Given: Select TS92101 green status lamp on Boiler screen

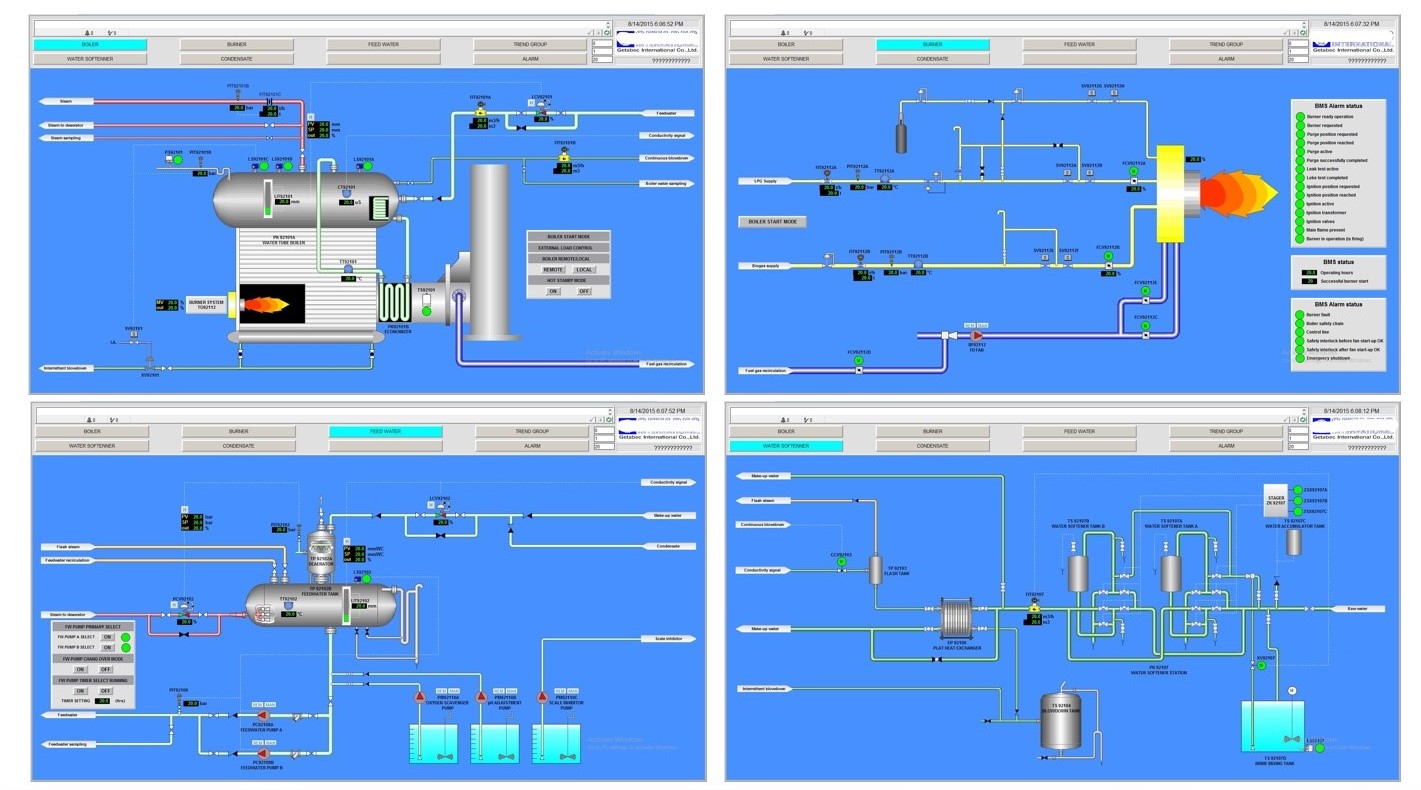Looking at the screenshot, I should (x=426, y=312).
